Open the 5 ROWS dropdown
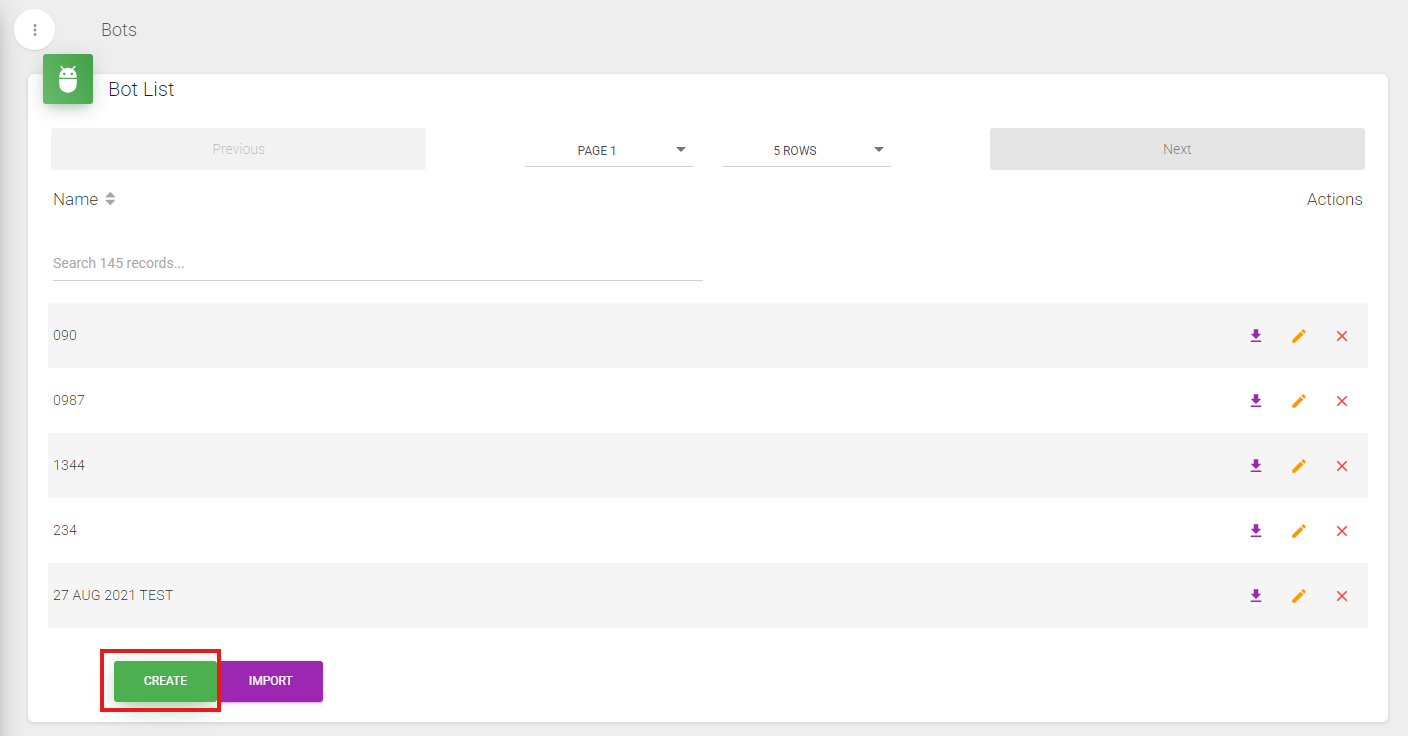This screenshot has width=1408, height=736. pos(806,150)
